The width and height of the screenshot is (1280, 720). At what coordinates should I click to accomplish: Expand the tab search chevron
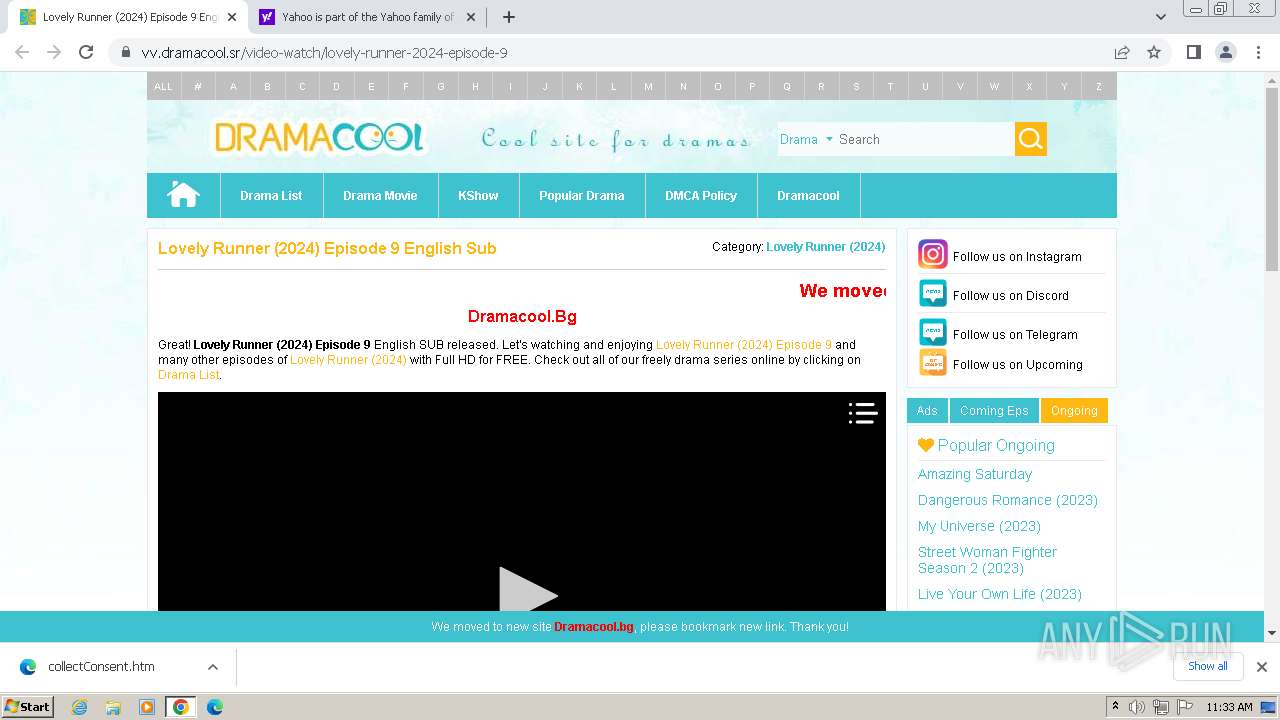coord(1160,17)
